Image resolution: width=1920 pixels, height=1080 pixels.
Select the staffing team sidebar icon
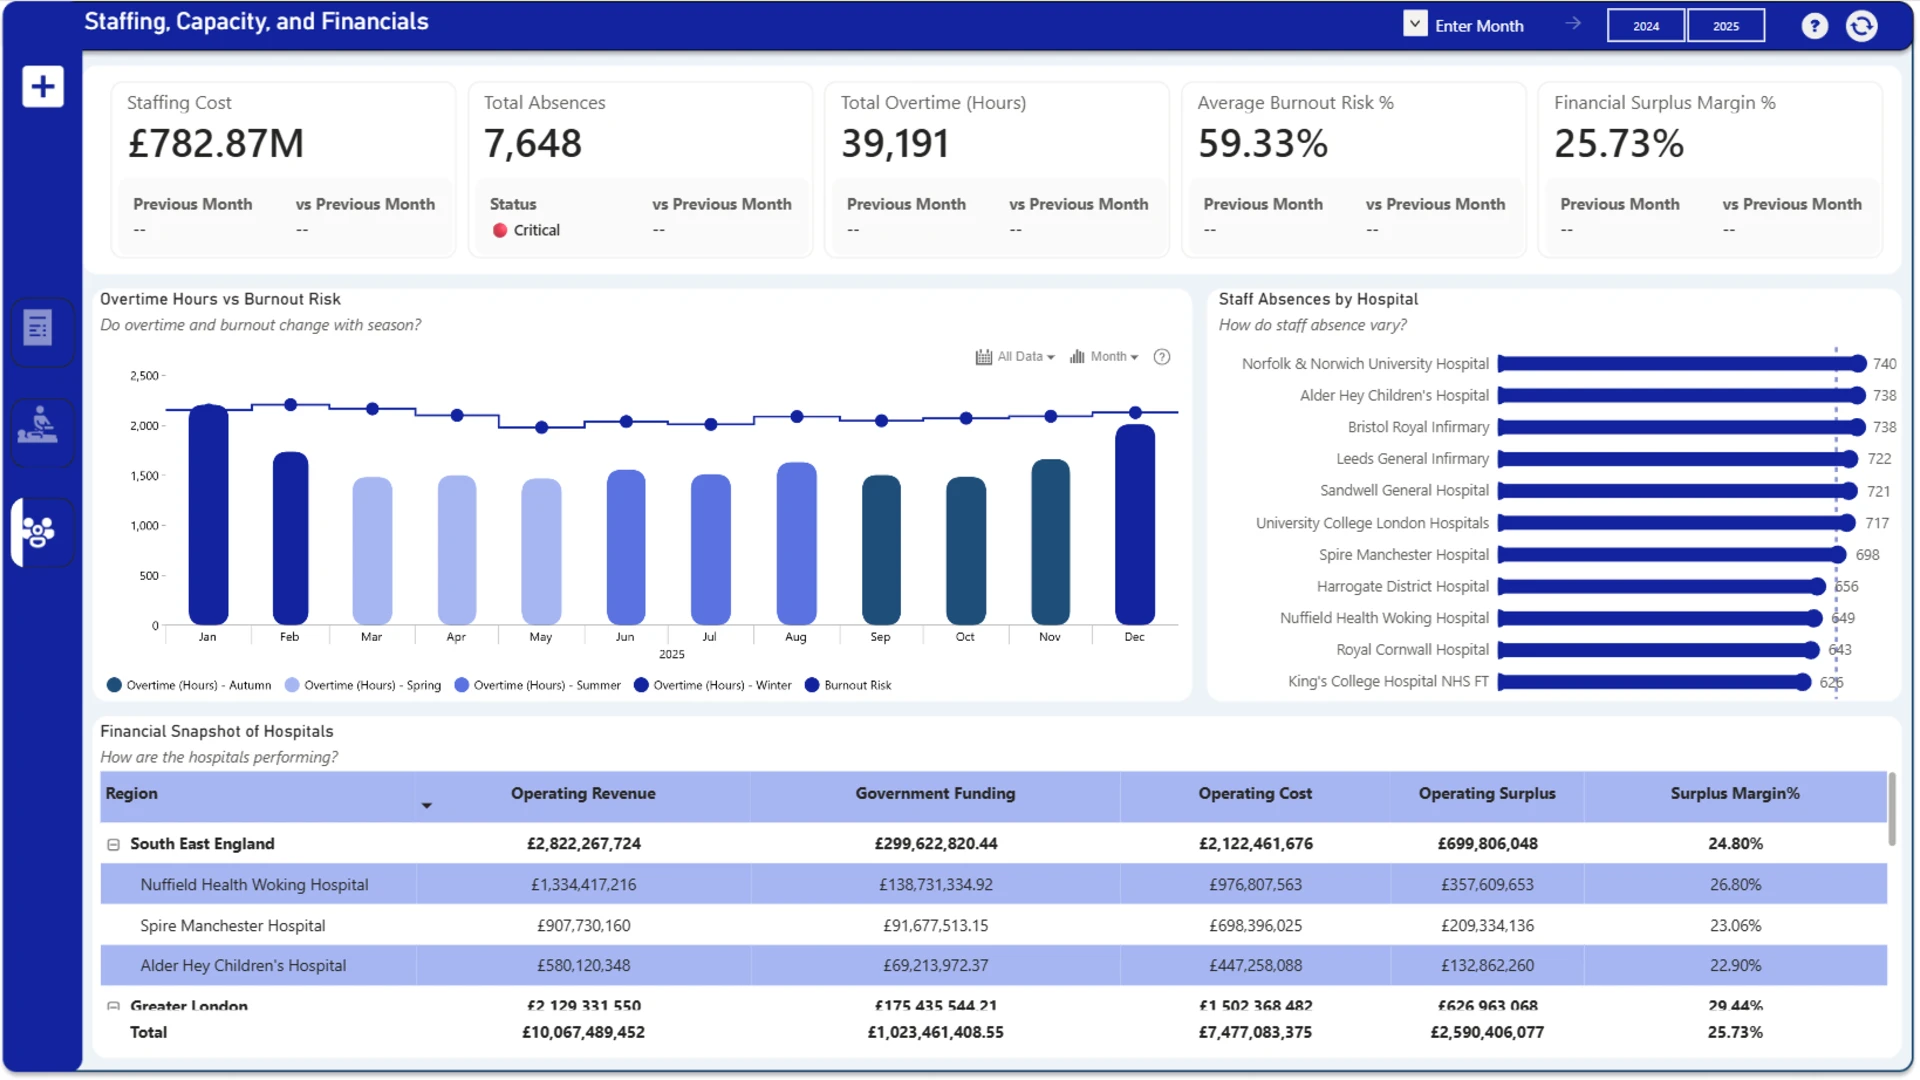click(x=40, y=532)
